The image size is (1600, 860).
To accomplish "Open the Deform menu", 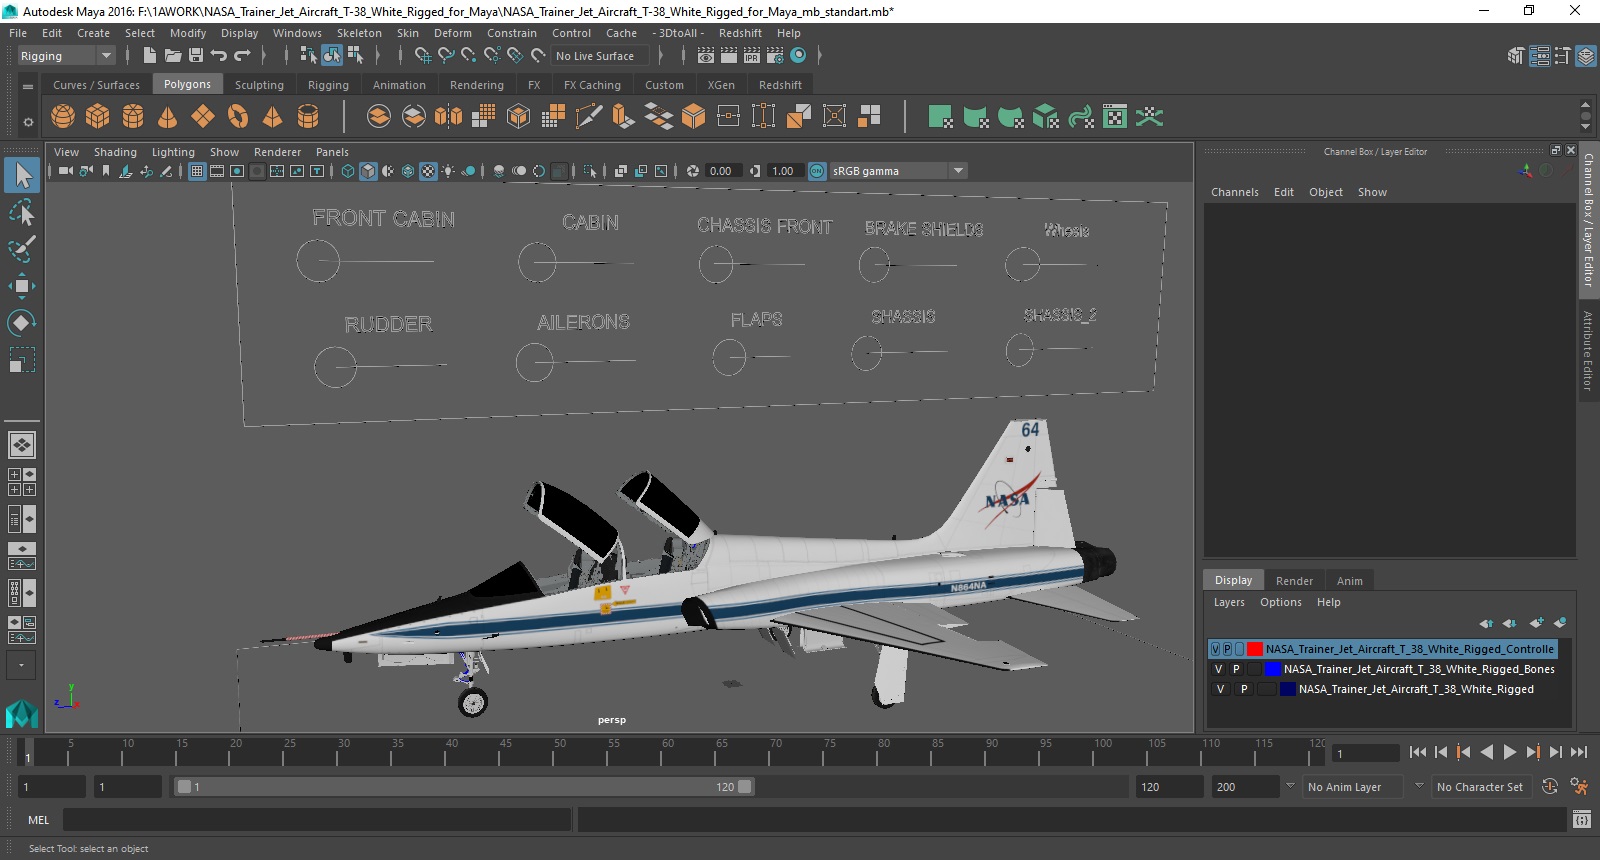I will (452, 33).
